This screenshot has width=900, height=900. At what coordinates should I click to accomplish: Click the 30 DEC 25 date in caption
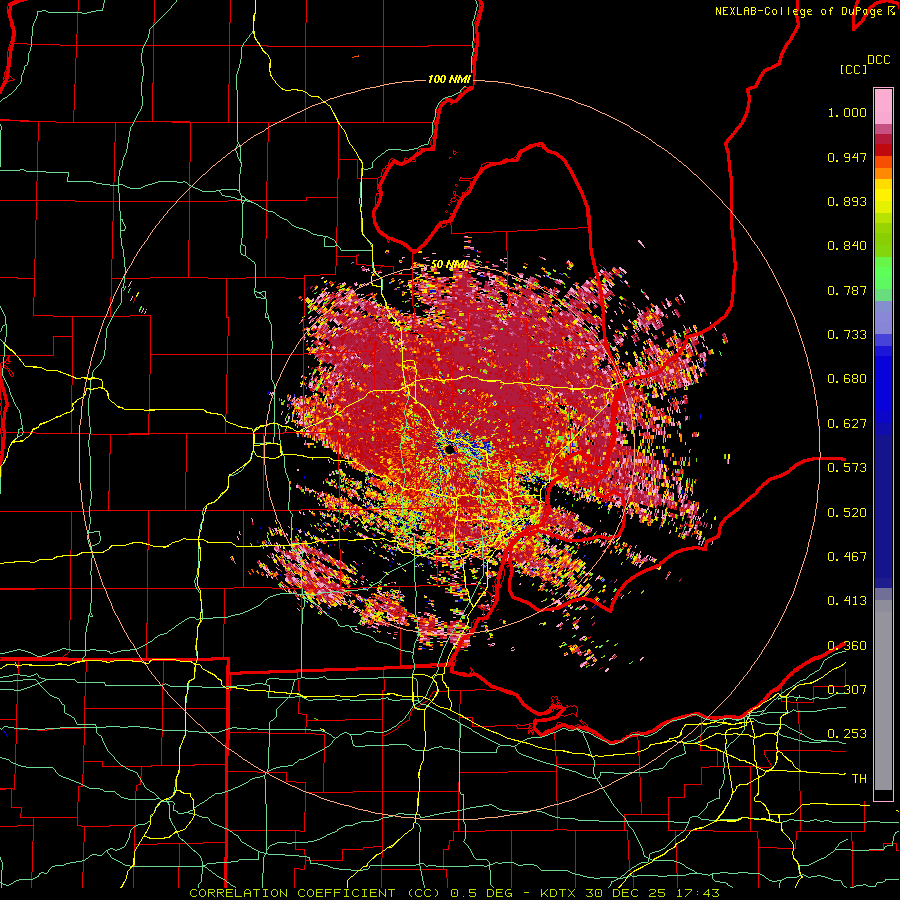pos(625,893)
